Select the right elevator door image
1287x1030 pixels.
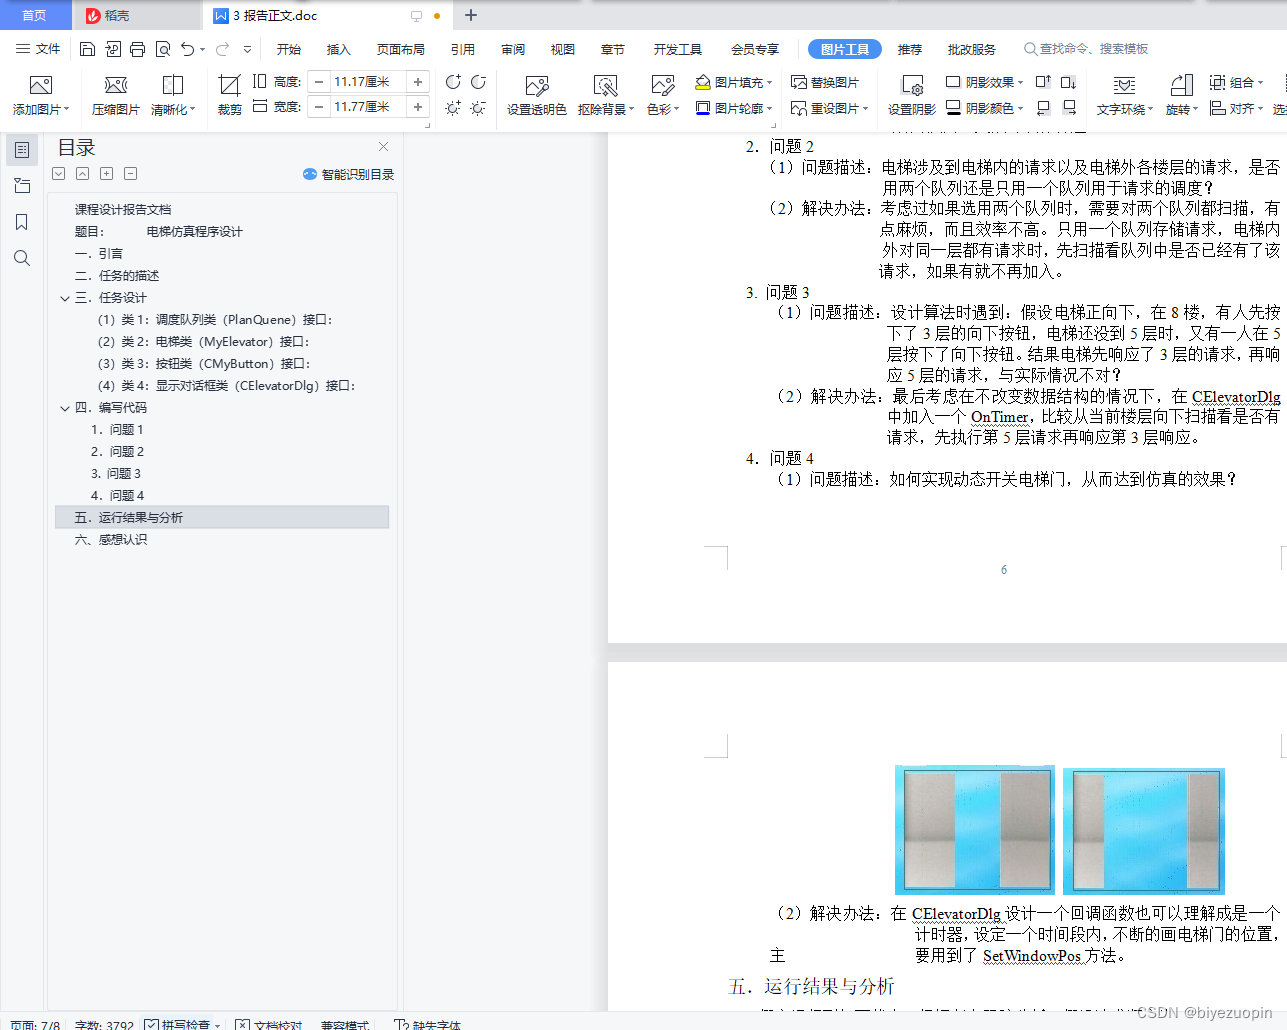click(1144, 831)
